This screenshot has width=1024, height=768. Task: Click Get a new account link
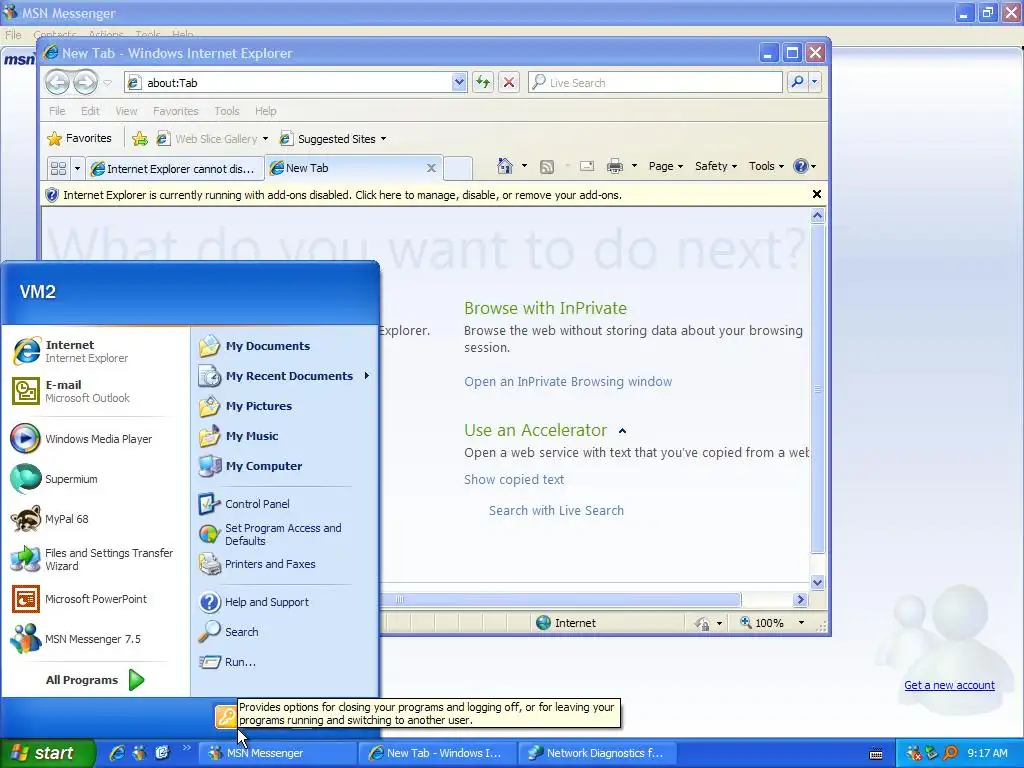(x=949, y=685)
